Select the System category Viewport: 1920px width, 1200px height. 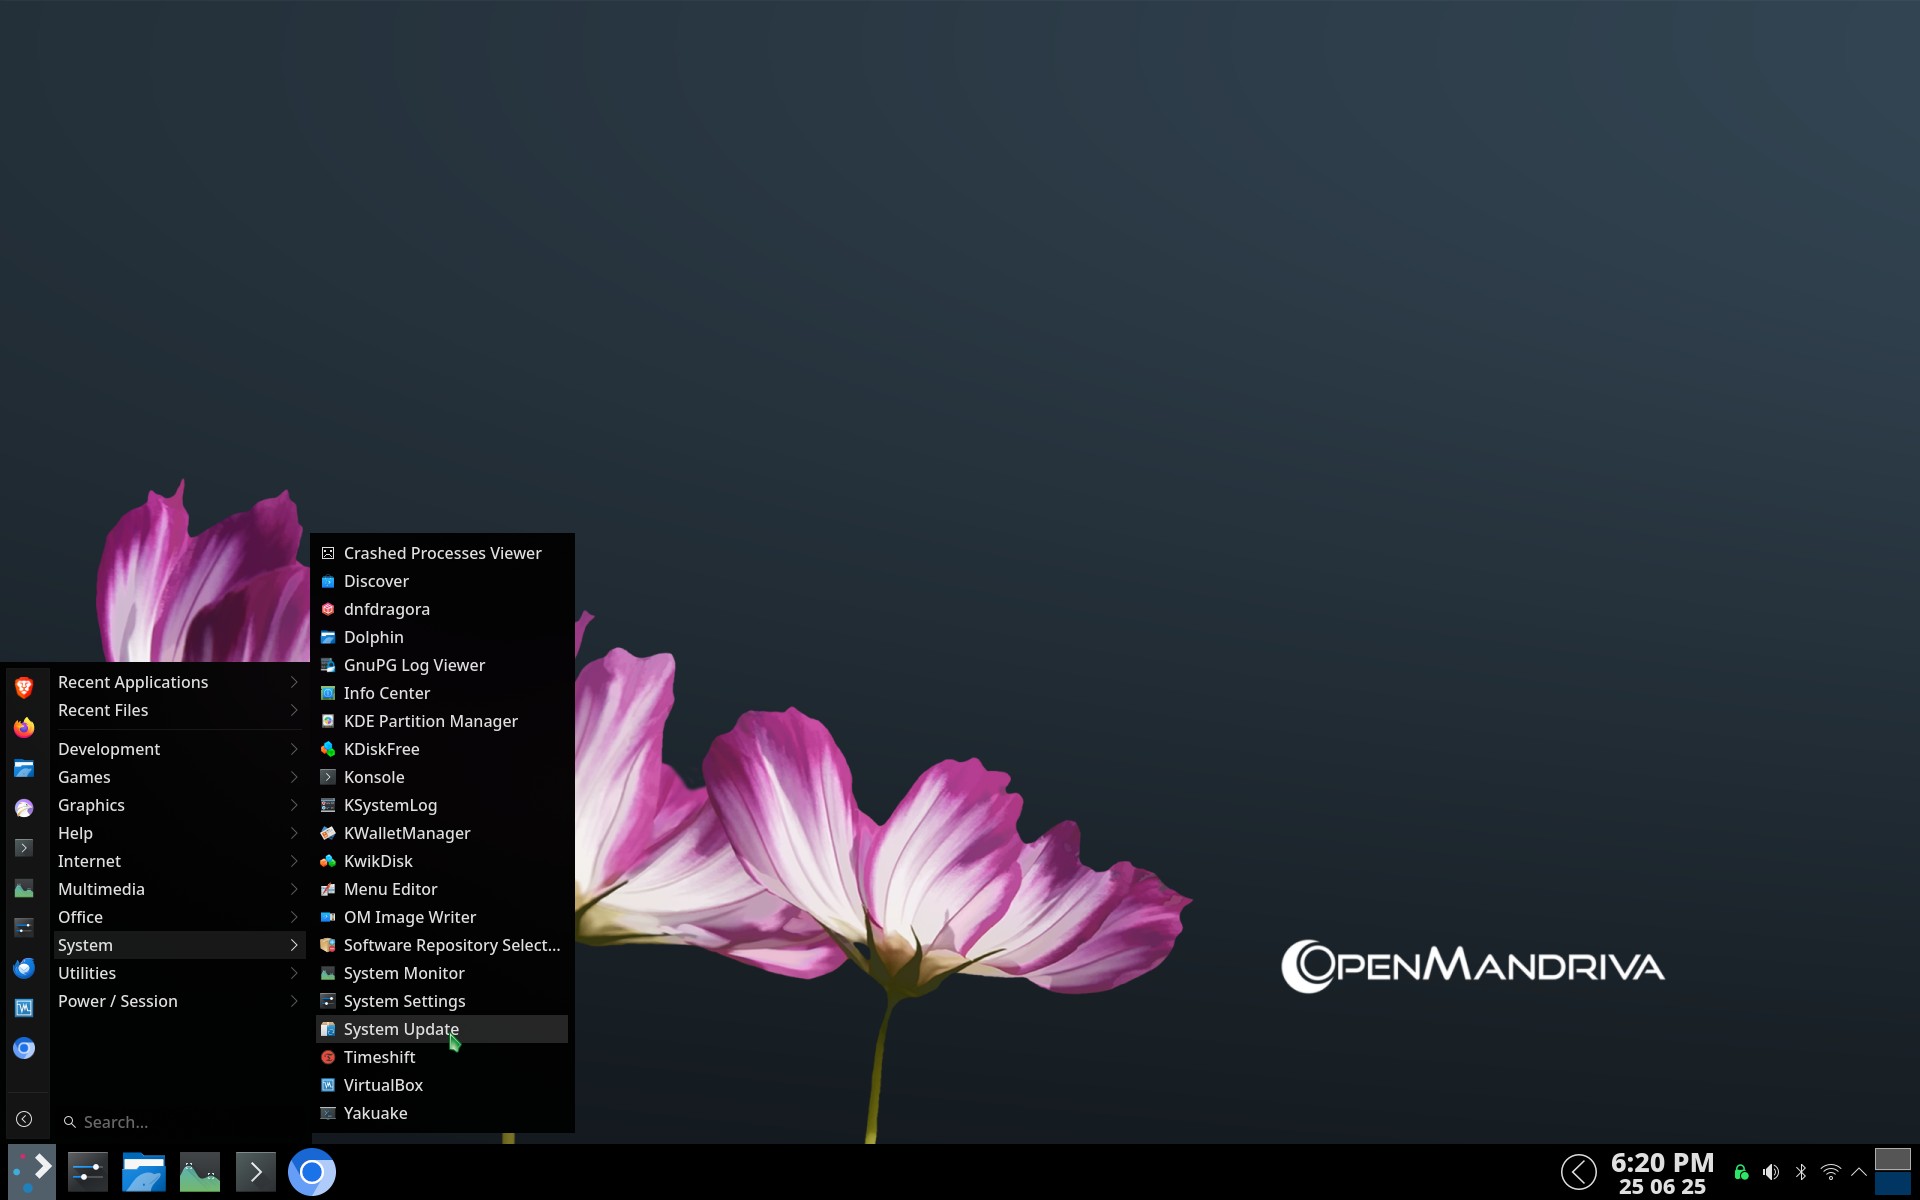pyautogui.click(x=180, y=945)
